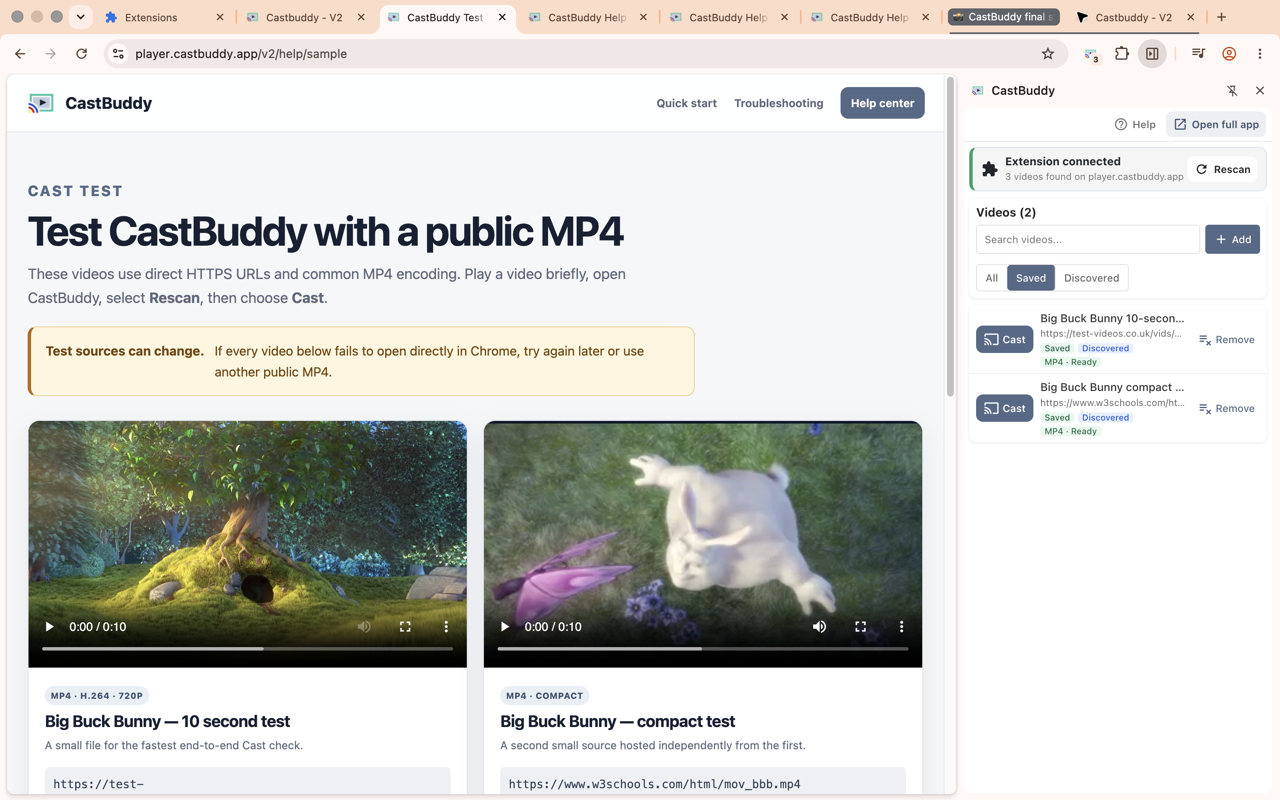This screenshot has height=800, width=1280.
Task: Focus the Search videos field
Action: 1088,240
